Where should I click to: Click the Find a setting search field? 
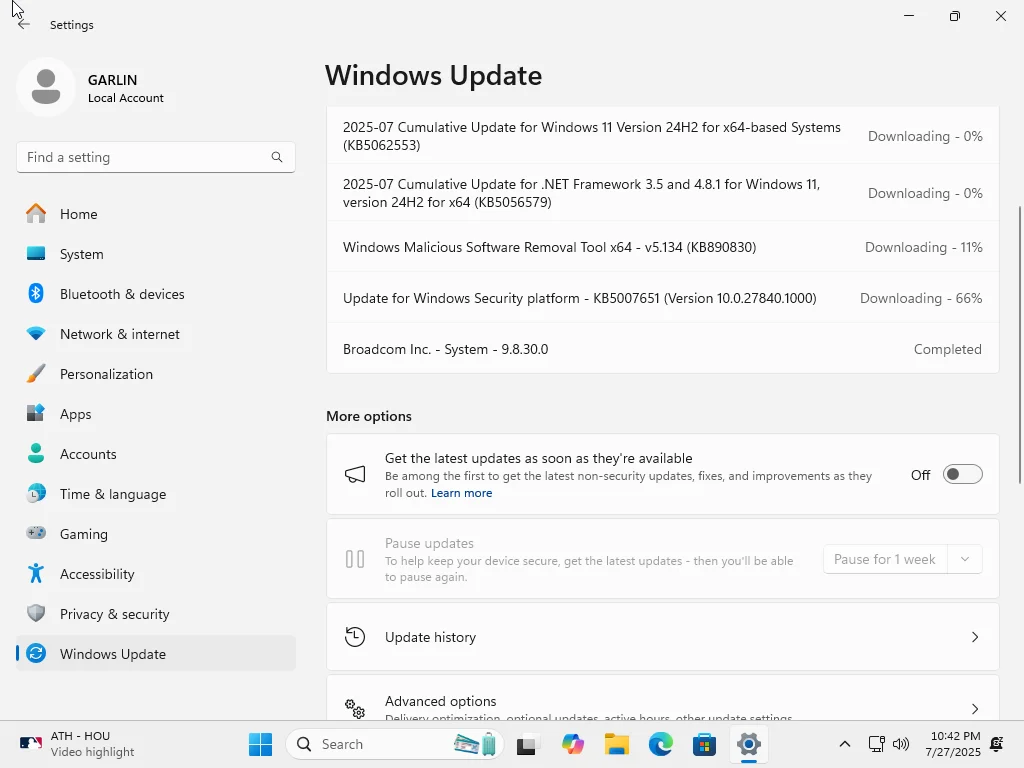(155, 157)
